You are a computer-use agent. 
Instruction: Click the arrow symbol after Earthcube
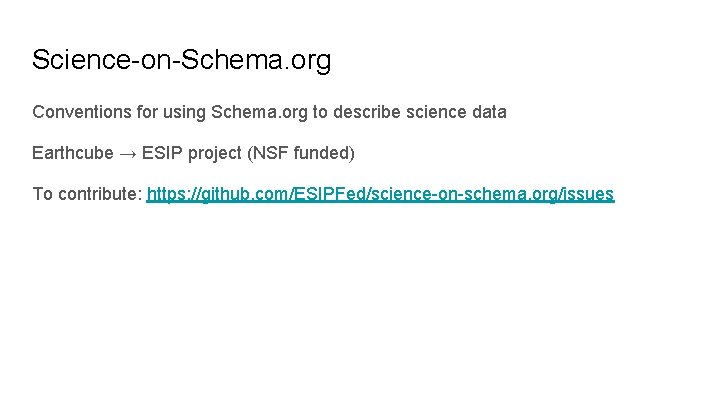(x=127, y=153)
